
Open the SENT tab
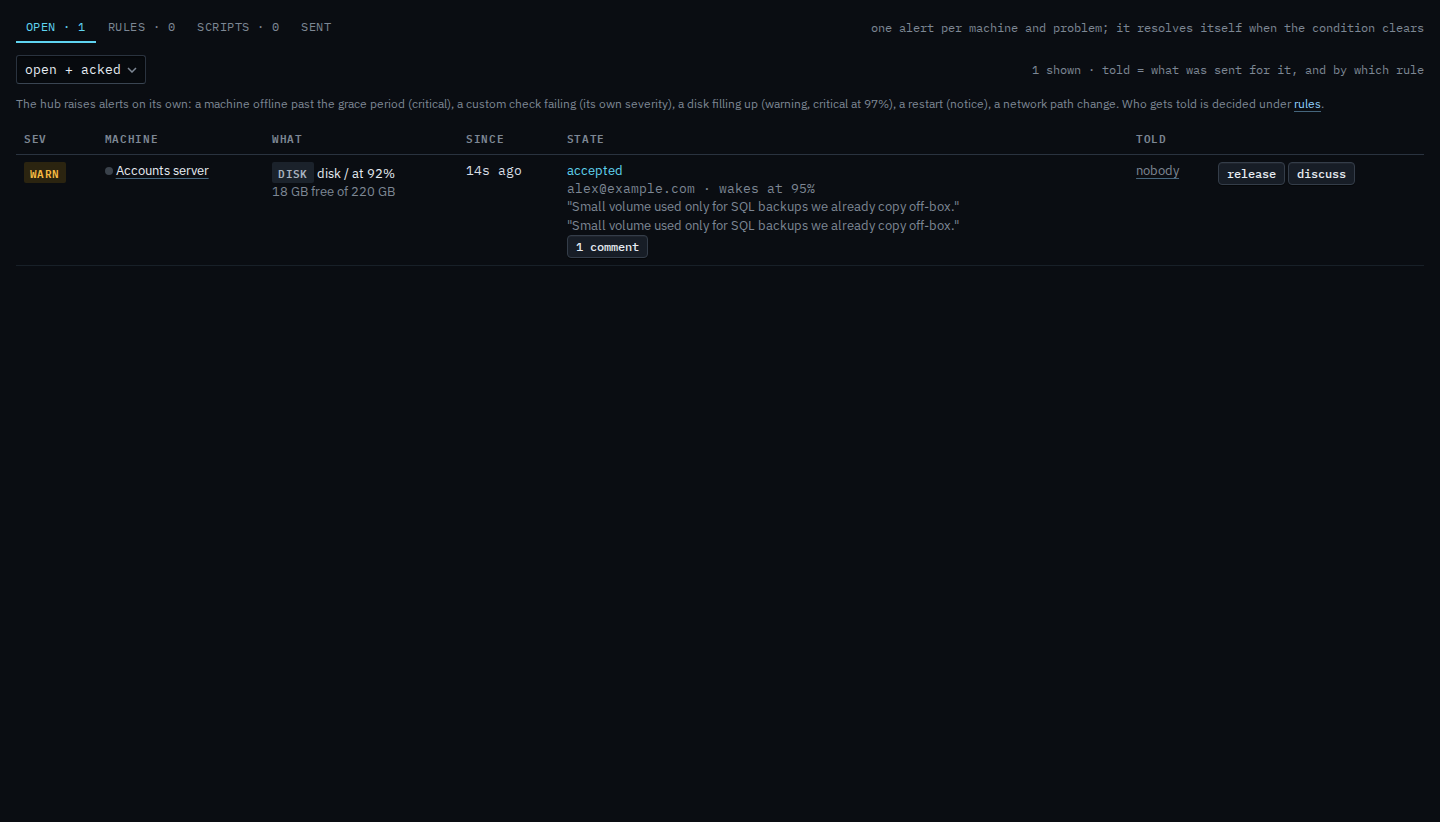point(316,27)
